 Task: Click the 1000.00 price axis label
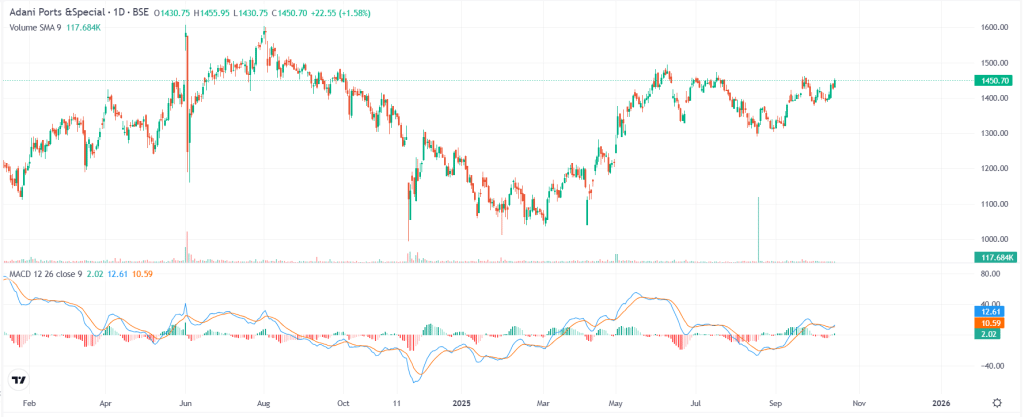coord(993,240)
